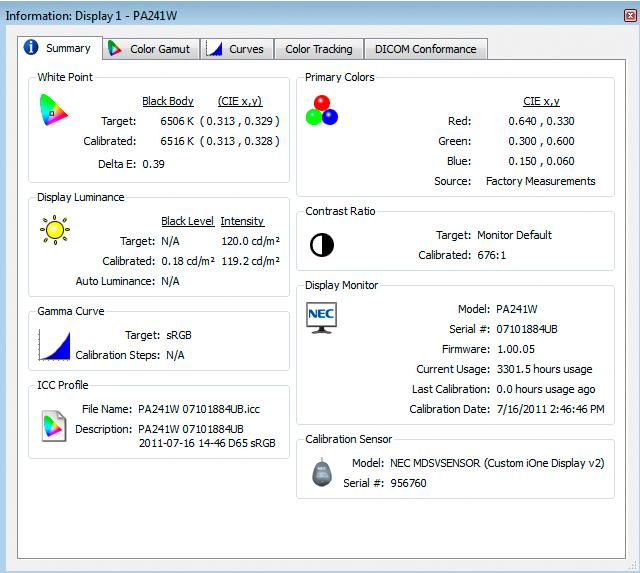Click the Black Level column header
640x573 pixels.
pyautogui.click(x=187, y=221)
